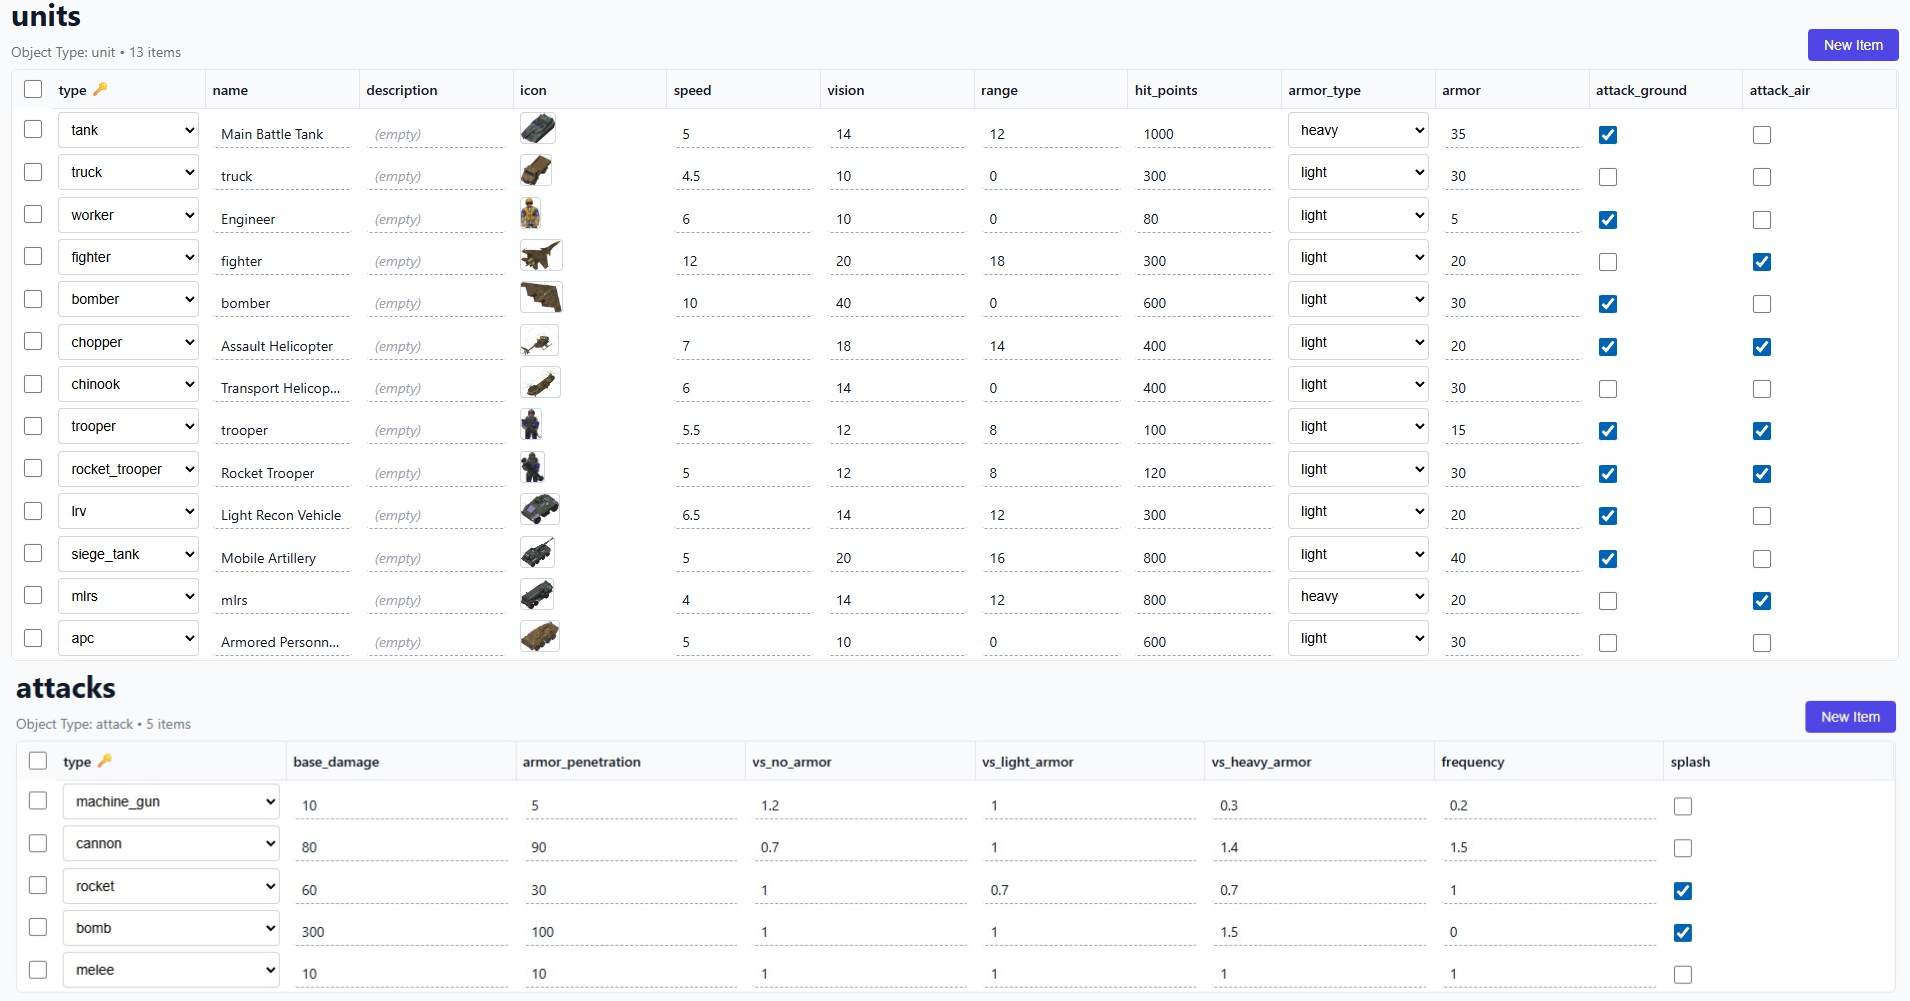Click the Light Recon Vehicle icon
The height and width of the screenshot is (1001, 1910).
[540, 509]
